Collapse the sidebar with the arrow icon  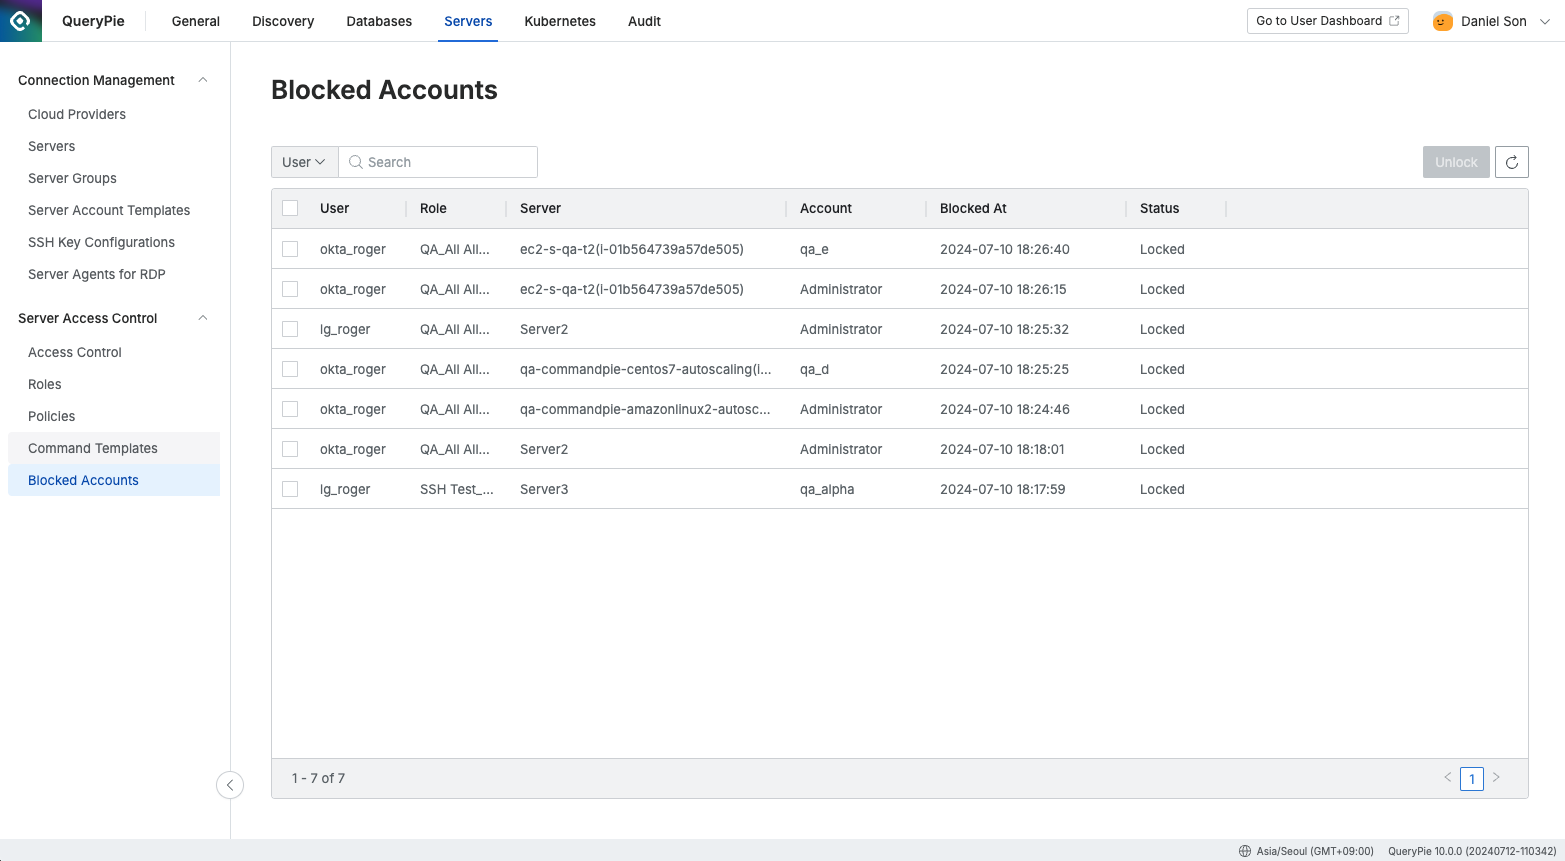(230, 785)
